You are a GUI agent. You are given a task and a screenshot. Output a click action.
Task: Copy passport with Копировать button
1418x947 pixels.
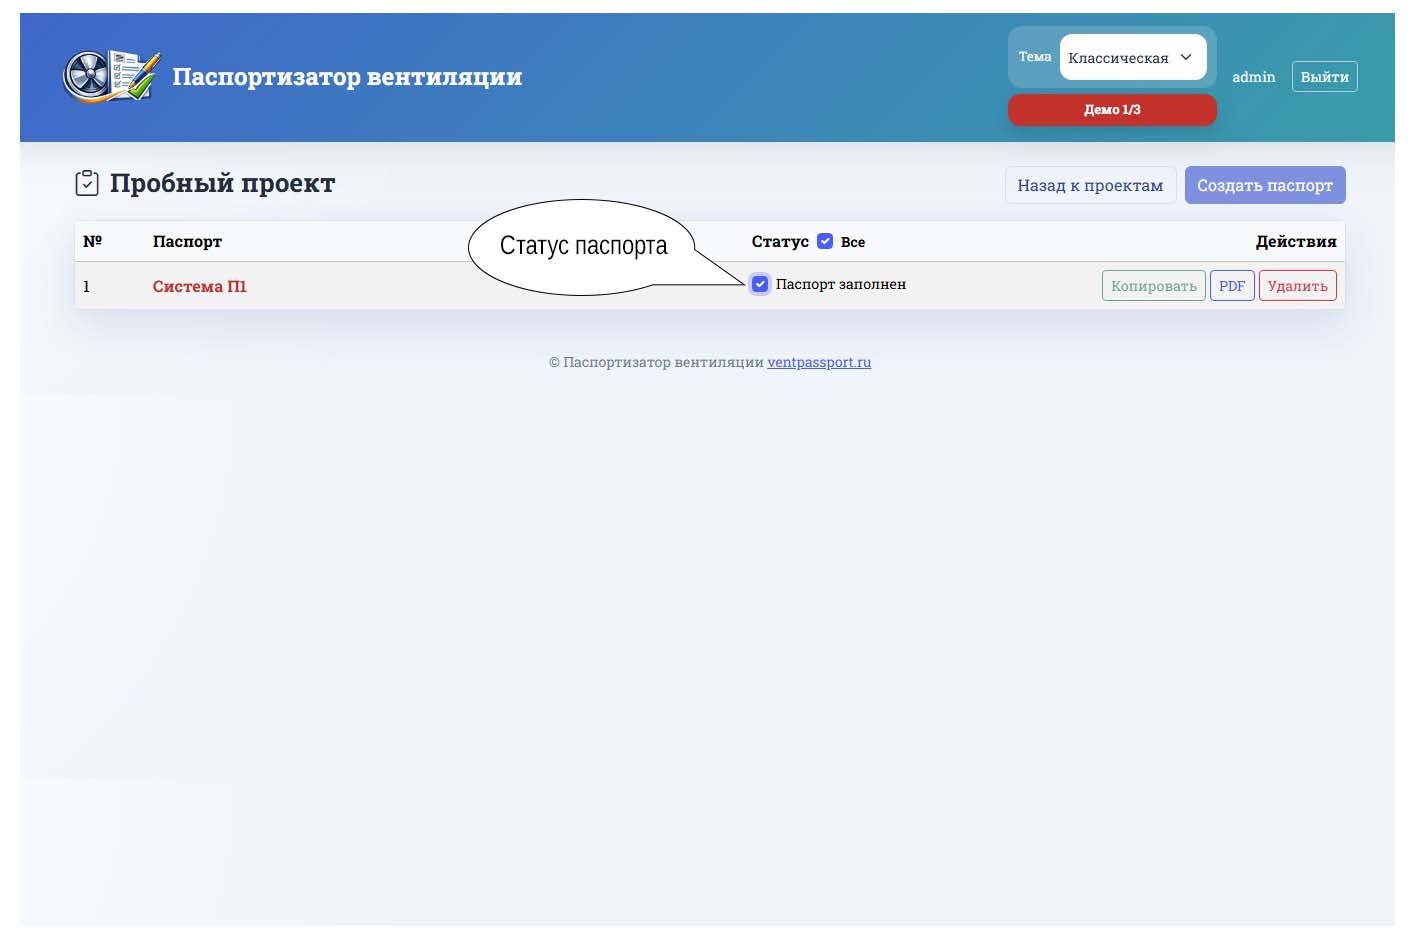click(x=1154, y=286)
